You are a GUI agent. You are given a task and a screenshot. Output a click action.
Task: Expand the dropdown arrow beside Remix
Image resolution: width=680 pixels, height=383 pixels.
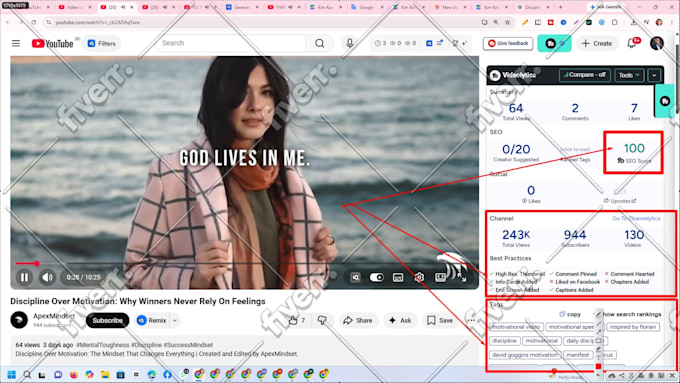[x=175, y=321]
